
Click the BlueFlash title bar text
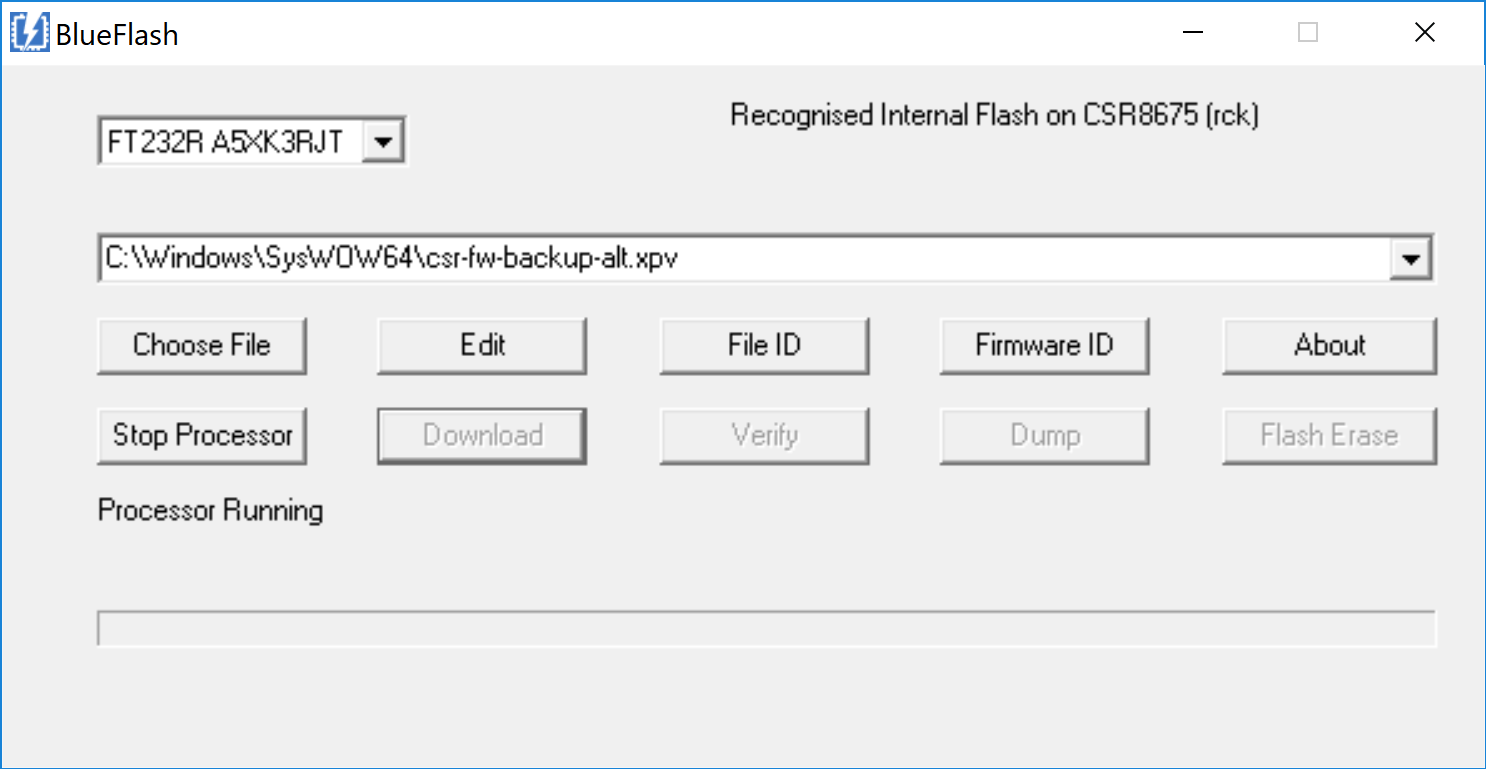pyautogui.click(x=117, y=35)
